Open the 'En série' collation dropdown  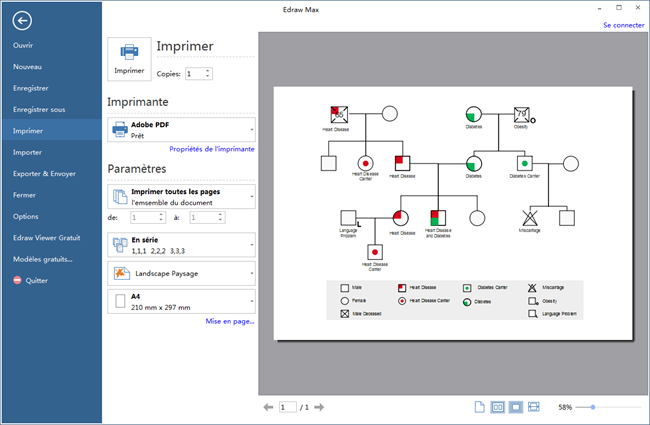(181, 245)
